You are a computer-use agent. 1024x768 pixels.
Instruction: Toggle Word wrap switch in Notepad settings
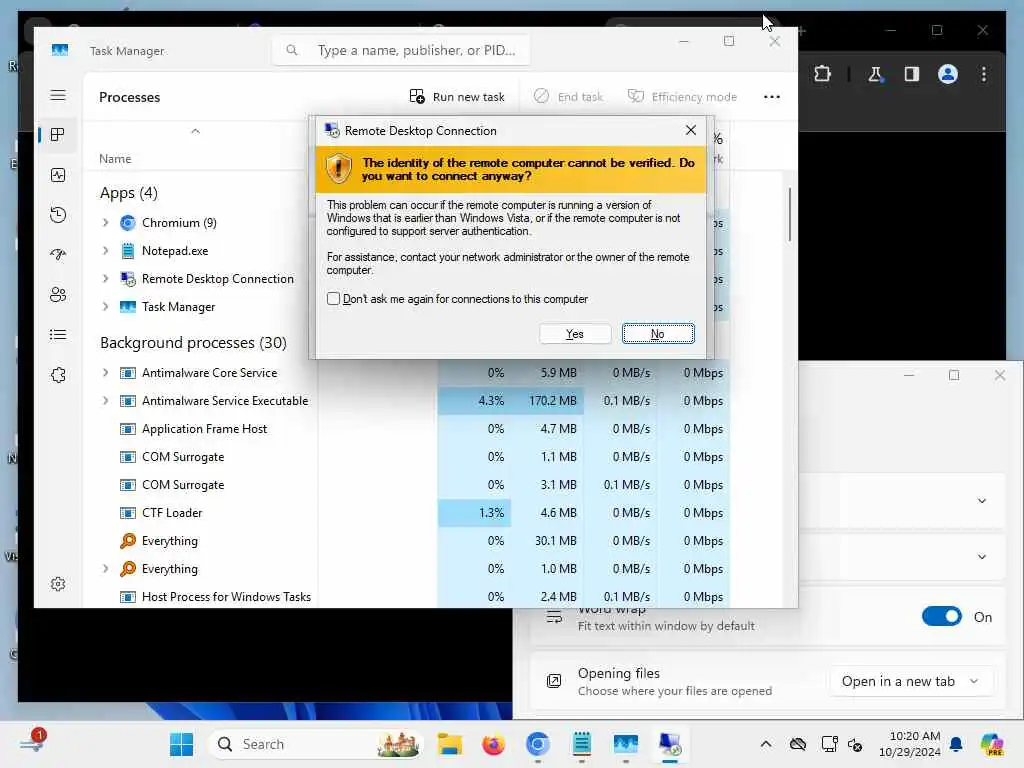click(941, 616)
